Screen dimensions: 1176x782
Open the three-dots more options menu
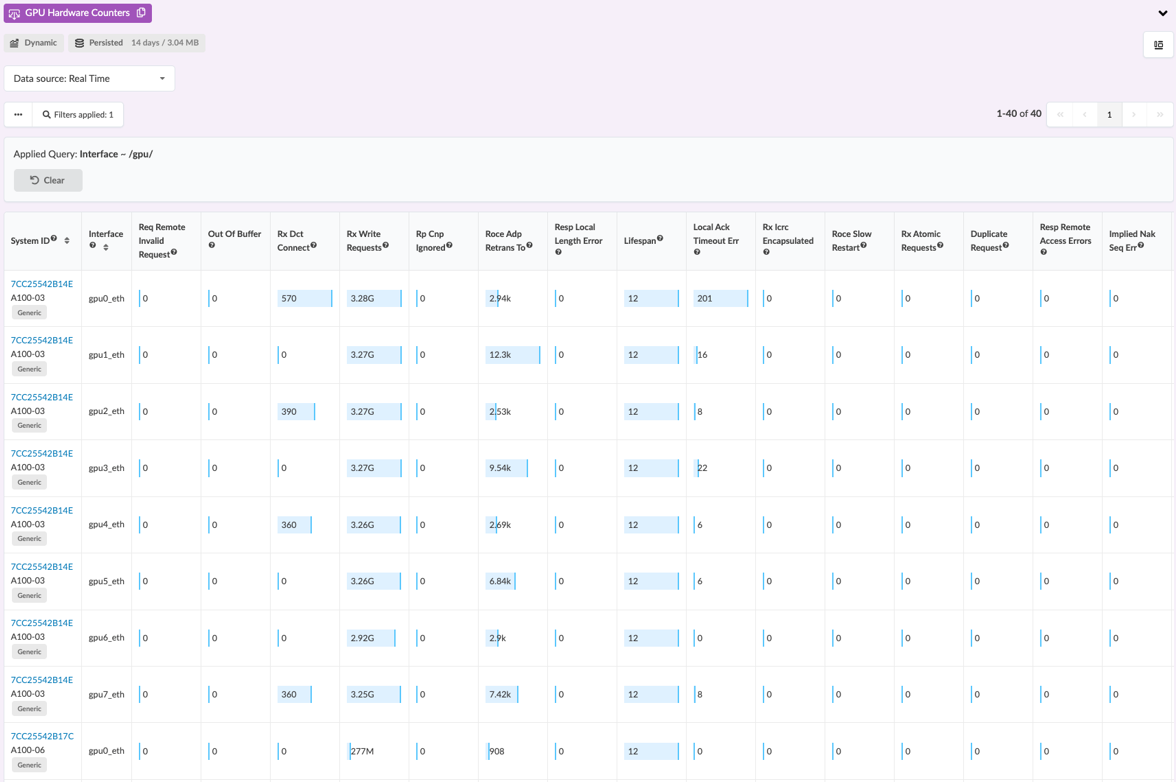point(18,115)
